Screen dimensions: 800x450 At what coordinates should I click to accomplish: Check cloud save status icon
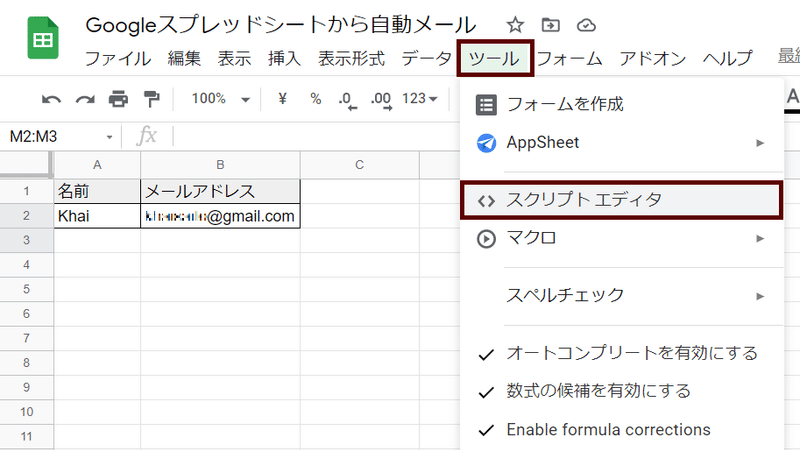[x=586, y=25]
